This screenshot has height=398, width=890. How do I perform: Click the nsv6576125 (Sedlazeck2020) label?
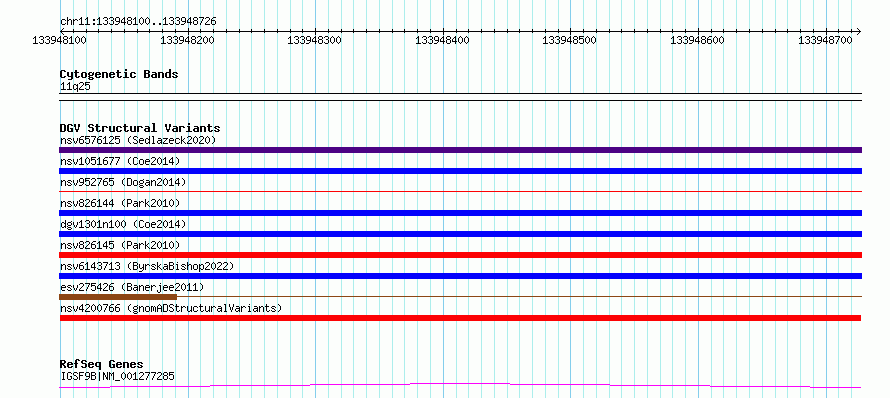tap(138, 140)
